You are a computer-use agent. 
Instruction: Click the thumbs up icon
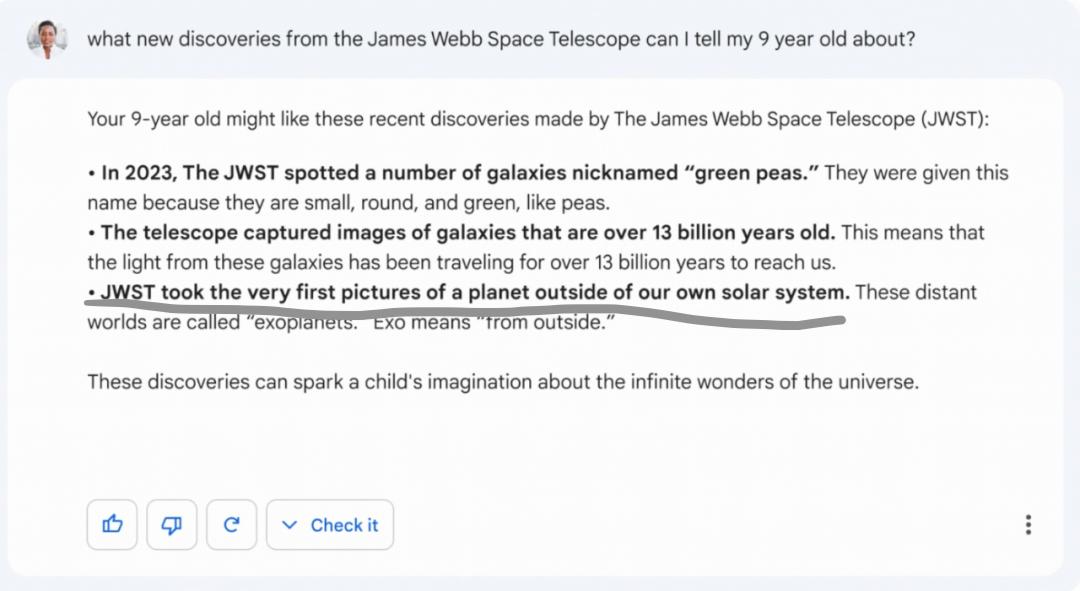point(112,525)
